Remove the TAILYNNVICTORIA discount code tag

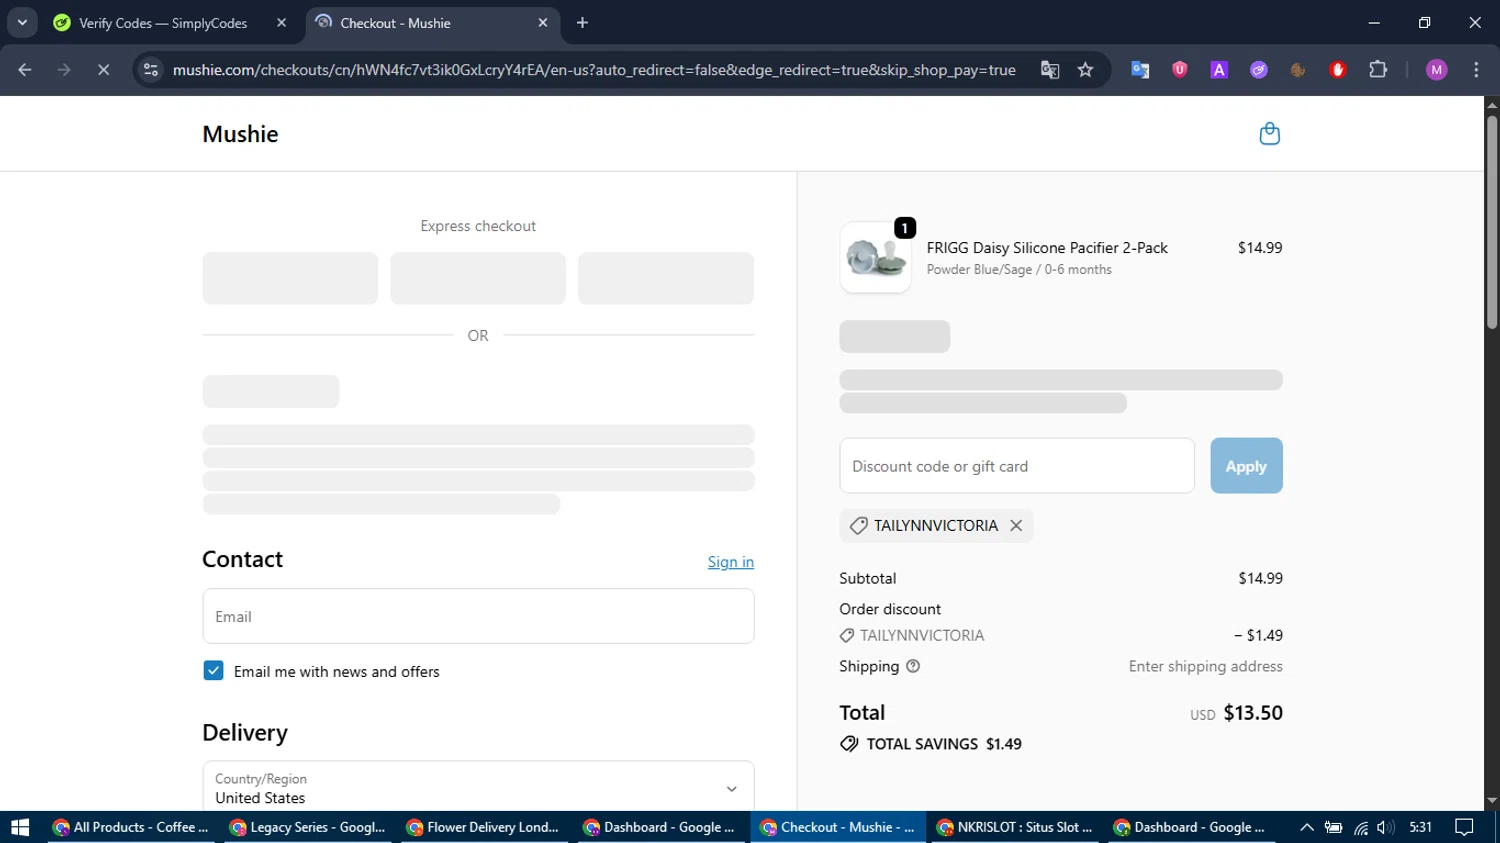pos(1016,526)
